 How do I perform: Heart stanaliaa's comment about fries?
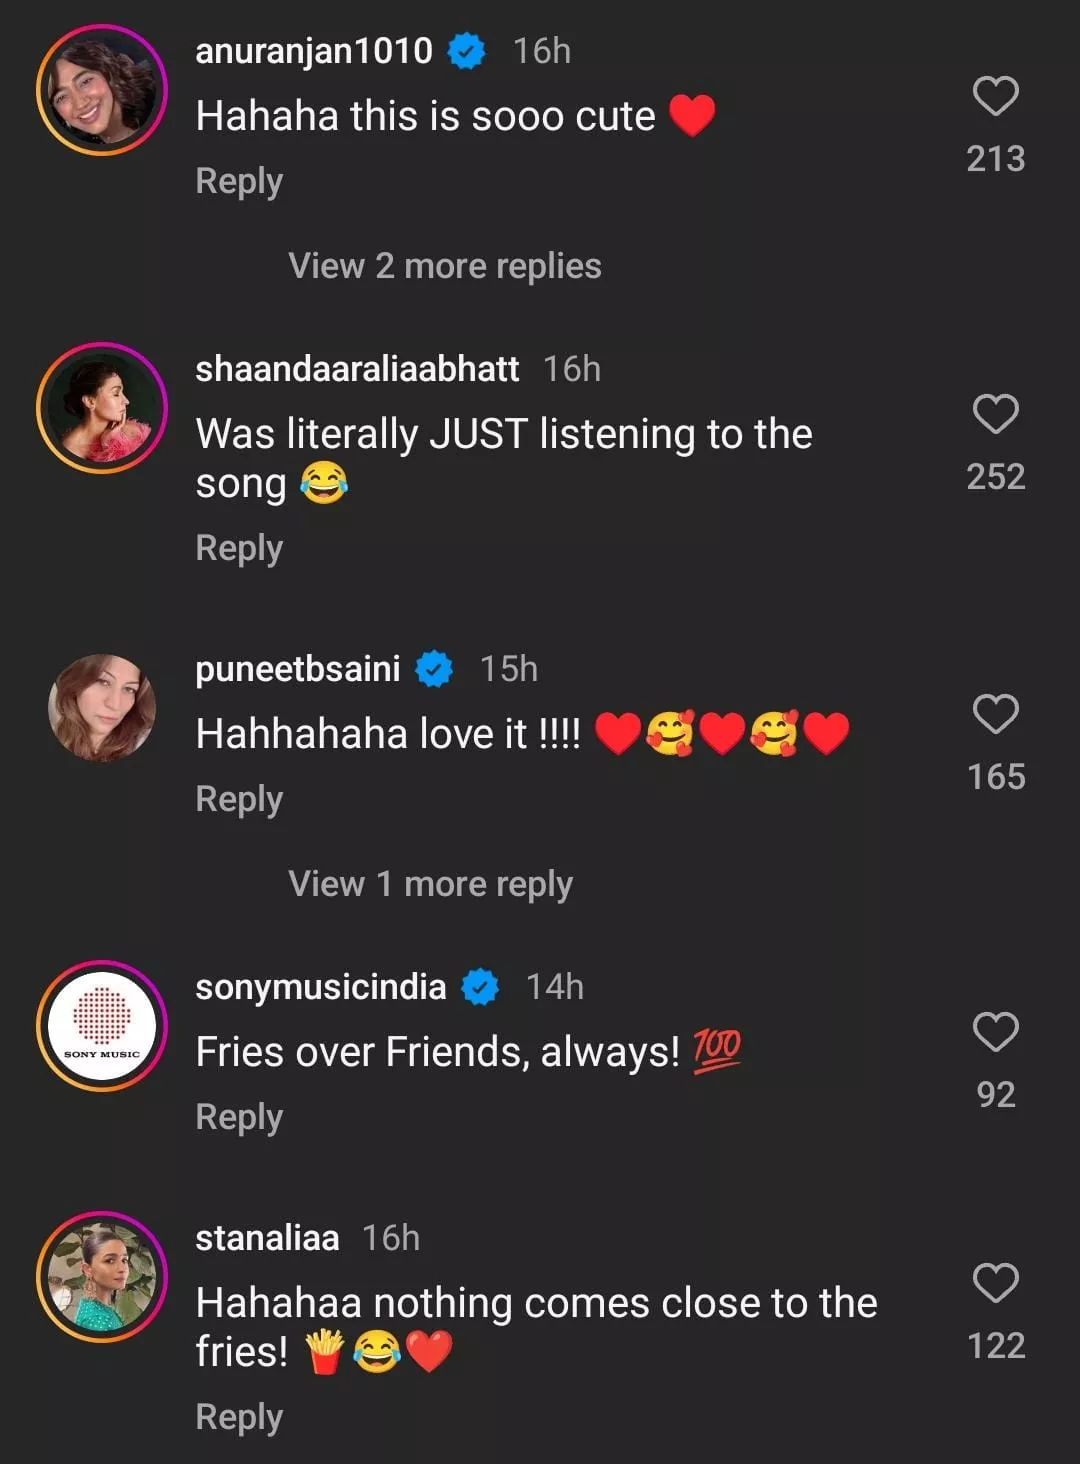click(995, 1283)
